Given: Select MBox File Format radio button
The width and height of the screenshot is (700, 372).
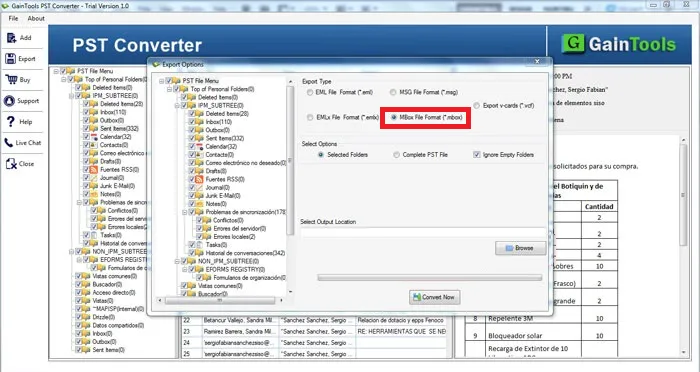Looking at the screenshot, I should click(x=394, y=117).
